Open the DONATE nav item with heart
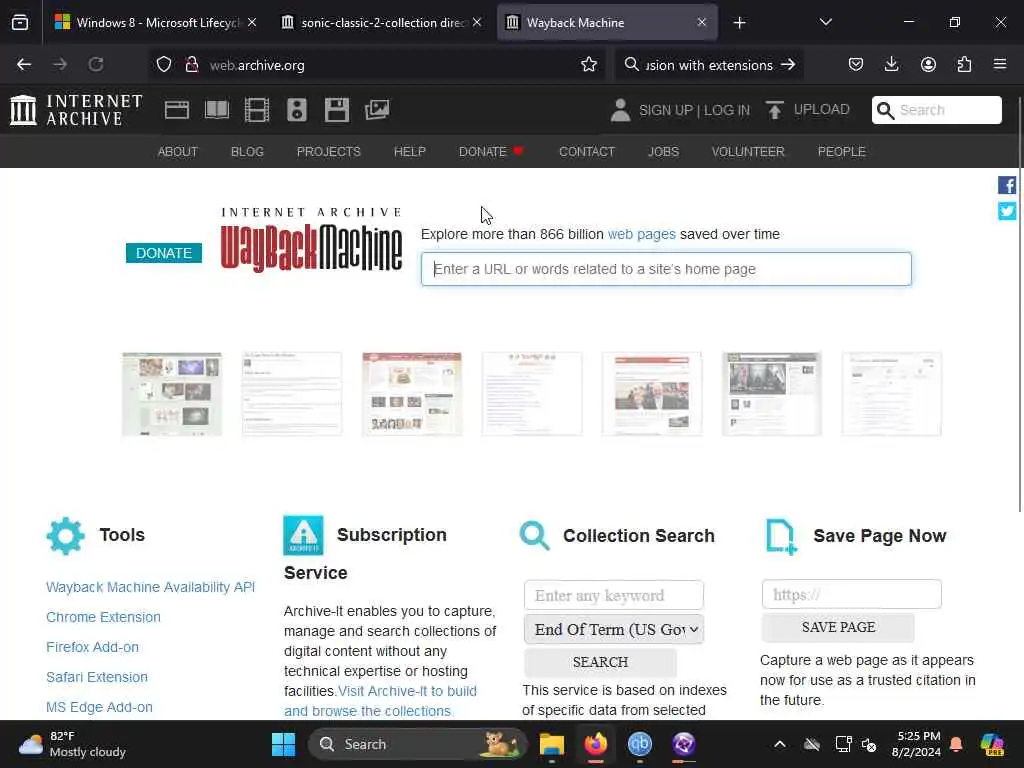The width and height of the screenshot is (1024, 768). coord(491,152)
